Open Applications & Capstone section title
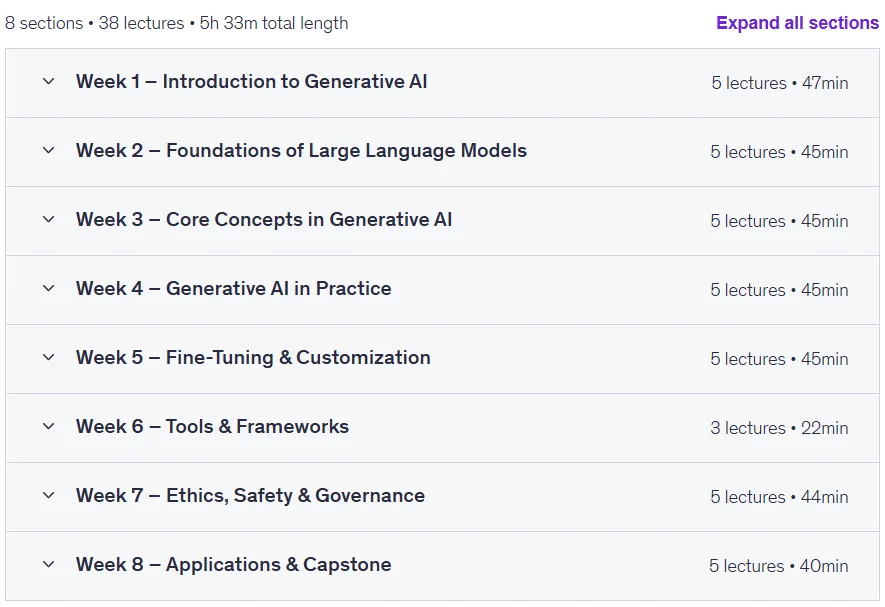Image resolution: width=885 pixels, height=607 pixels. pos(278,565)
